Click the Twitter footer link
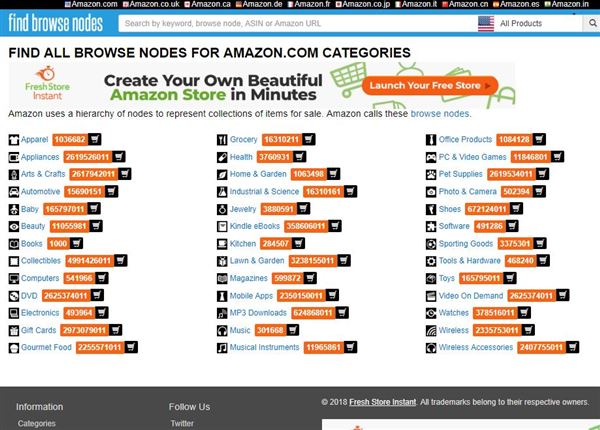 [x=182, y=423]
